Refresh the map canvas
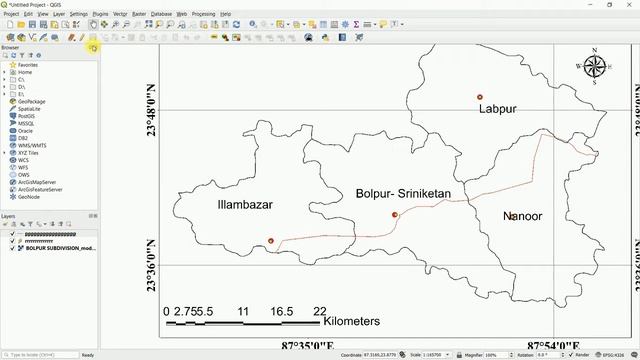640x360 pixels. (x=236, y=25)
